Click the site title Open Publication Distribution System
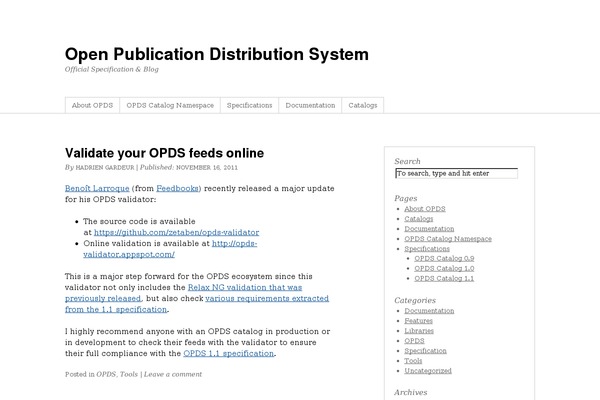 pos(217,54)
